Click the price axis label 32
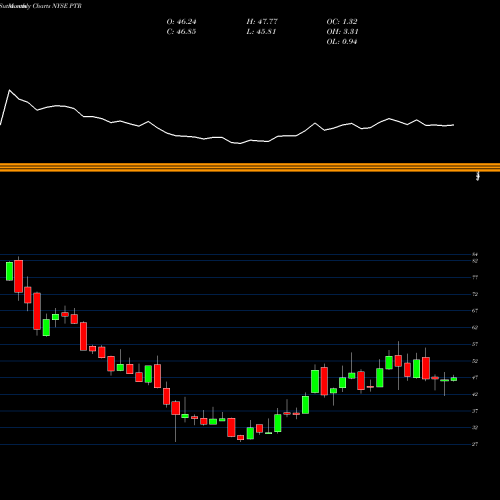The width and height of the screenshot is (500, 500). click(475, 427)
